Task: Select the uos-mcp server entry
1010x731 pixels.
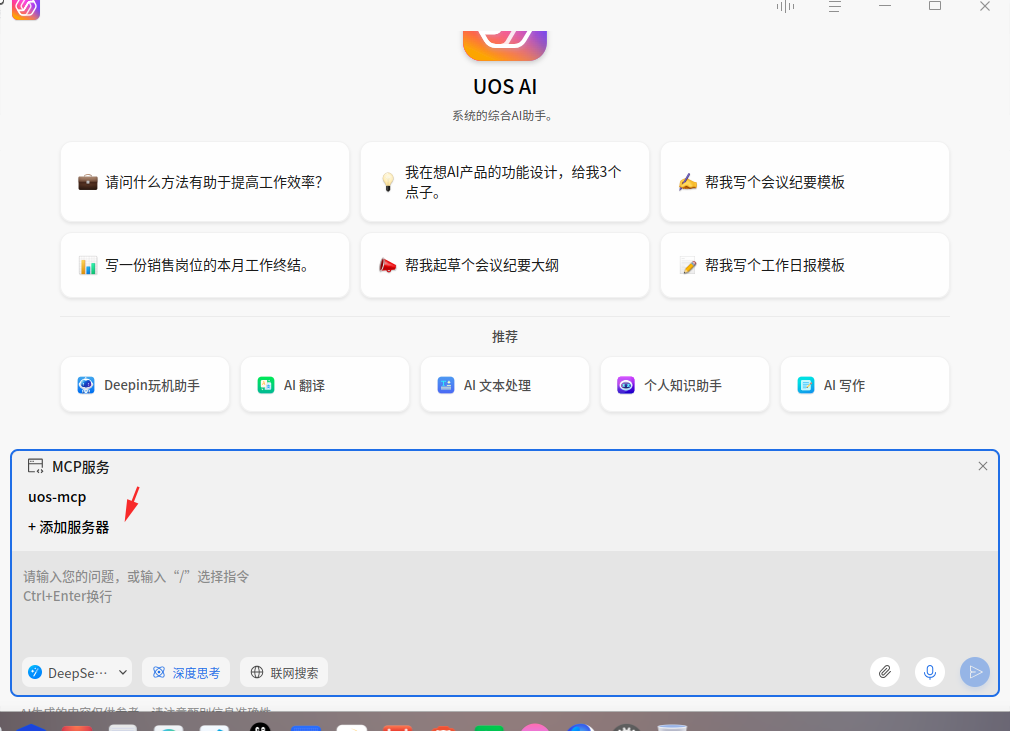Action: (57, 497)
